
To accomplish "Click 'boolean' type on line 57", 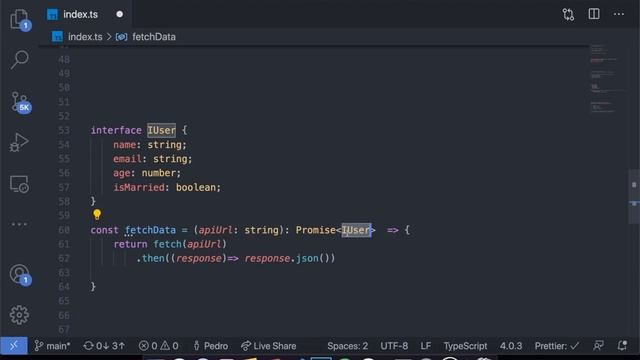I will 196,187.
